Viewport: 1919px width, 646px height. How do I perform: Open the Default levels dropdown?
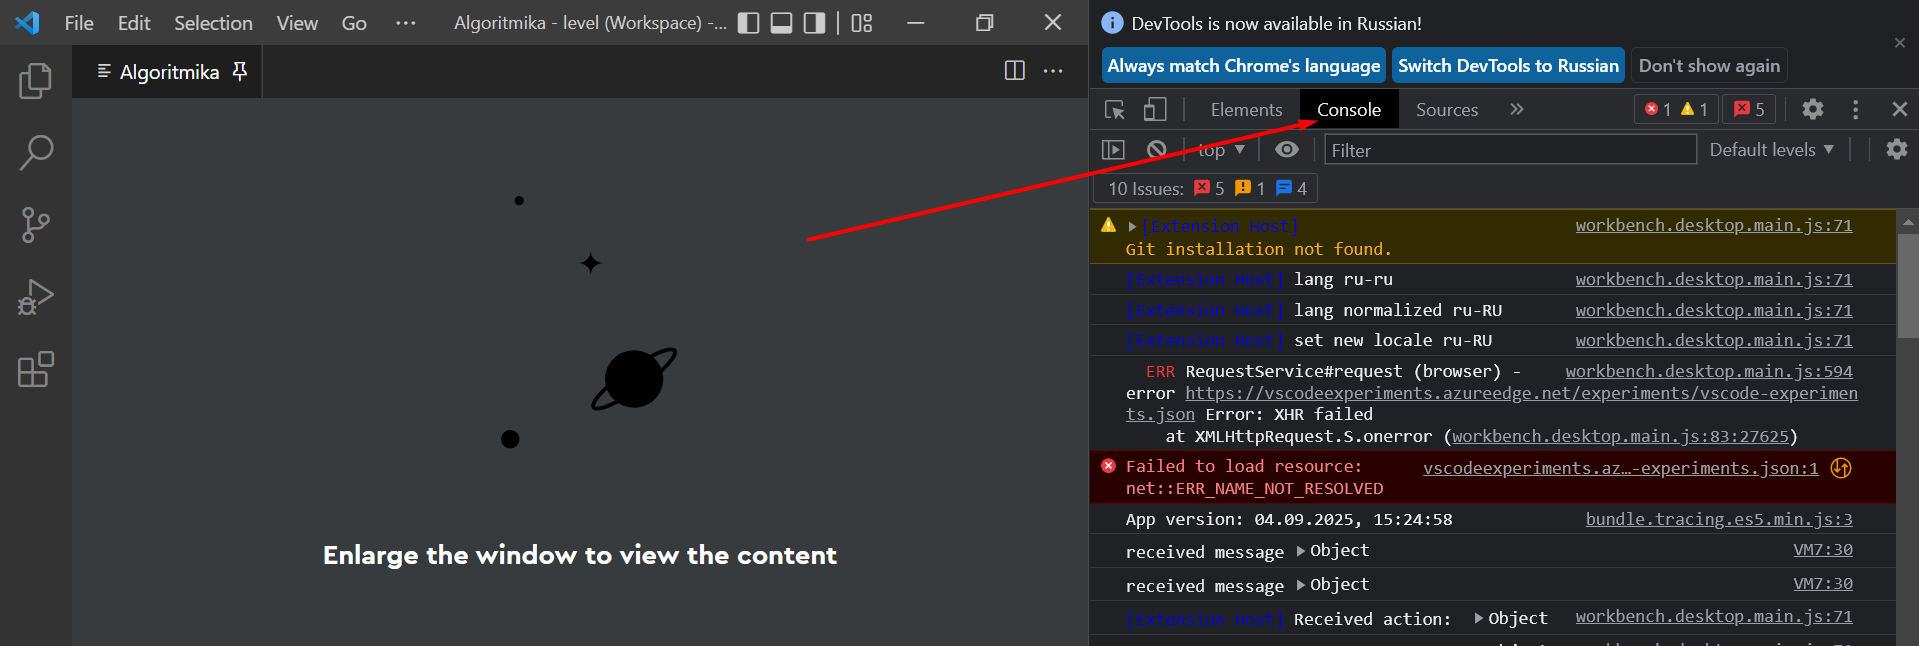click(x=1771, y=149)
